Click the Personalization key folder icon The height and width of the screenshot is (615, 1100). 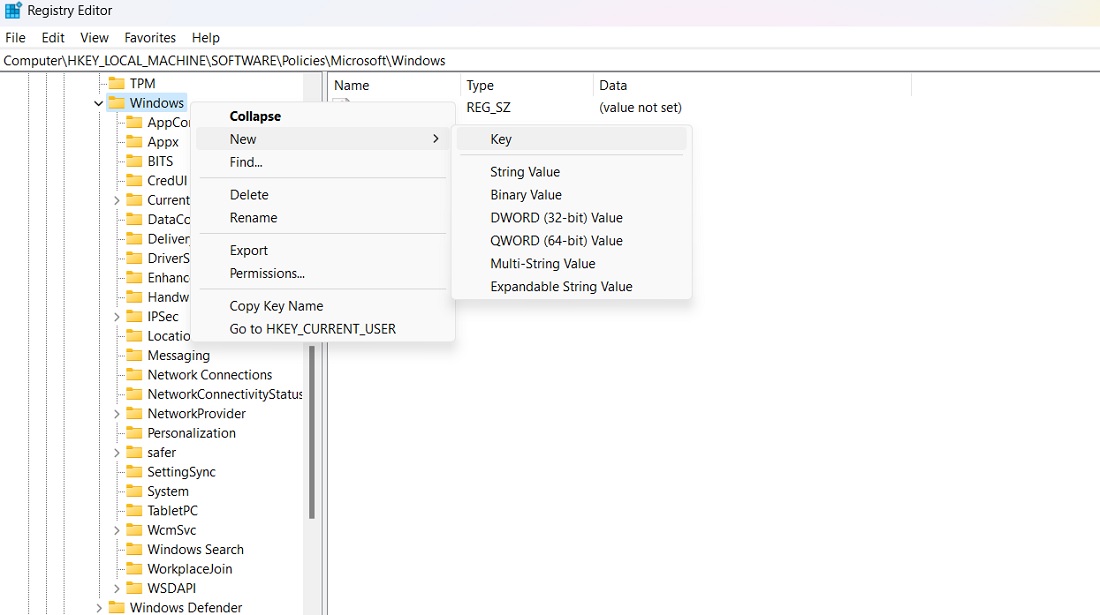(x=134, y=433)
